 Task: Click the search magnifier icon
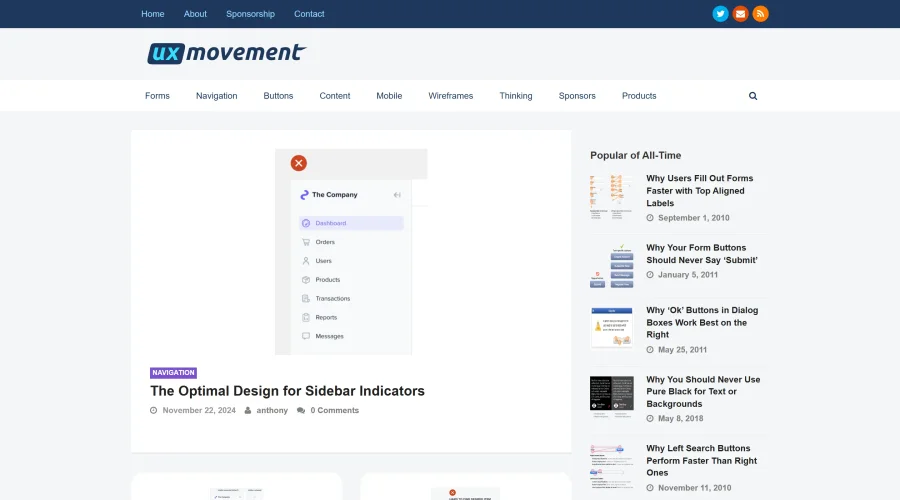pos(753,96)
